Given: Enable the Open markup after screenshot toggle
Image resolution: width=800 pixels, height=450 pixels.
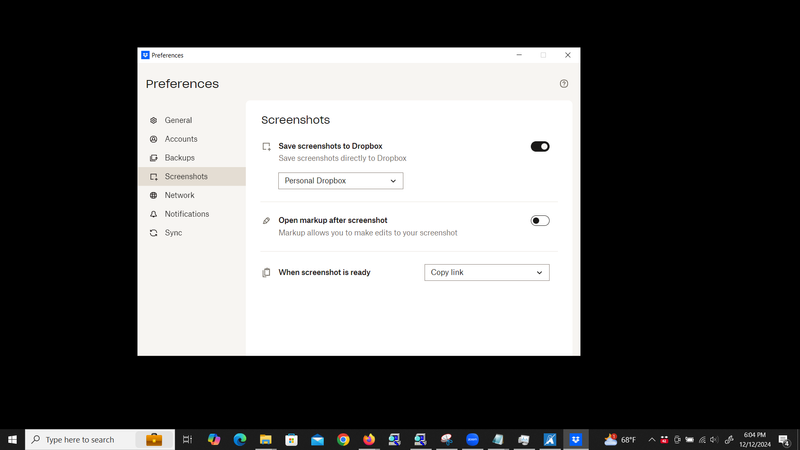Looking at the screenshot, I should (540, 221).
